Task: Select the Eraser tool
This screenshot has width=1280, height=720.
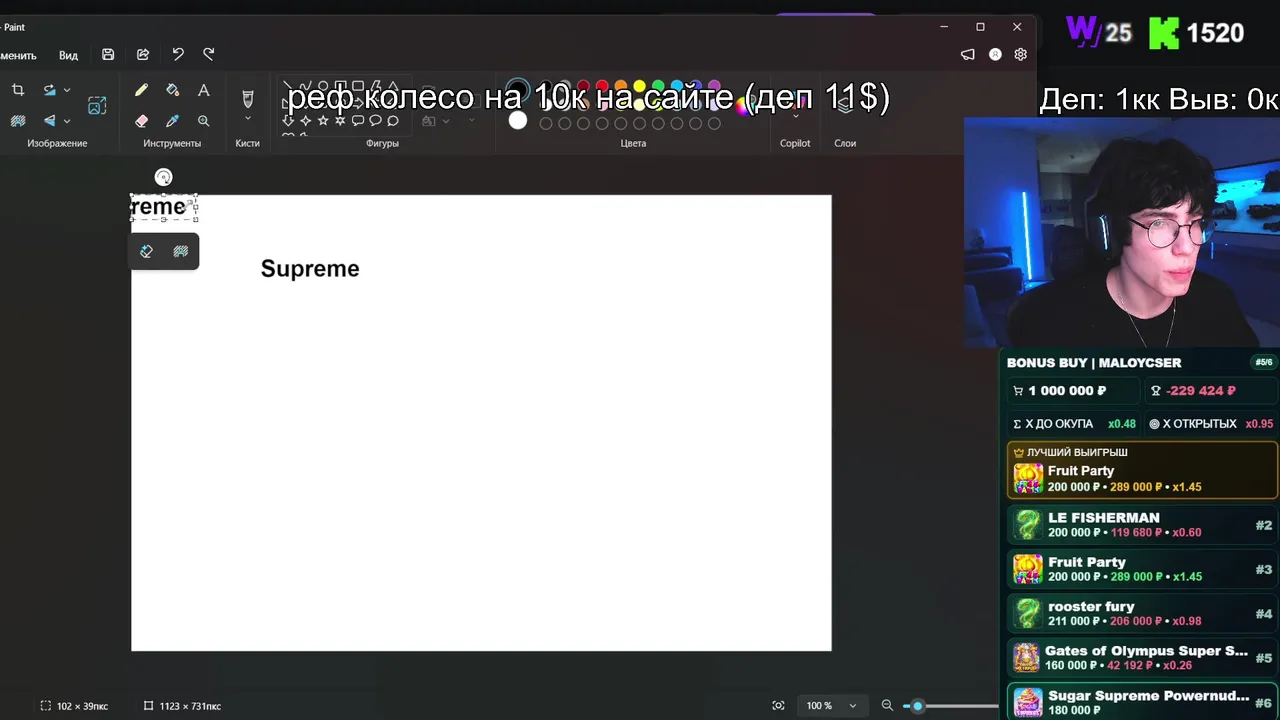Action: coord(141,120)
